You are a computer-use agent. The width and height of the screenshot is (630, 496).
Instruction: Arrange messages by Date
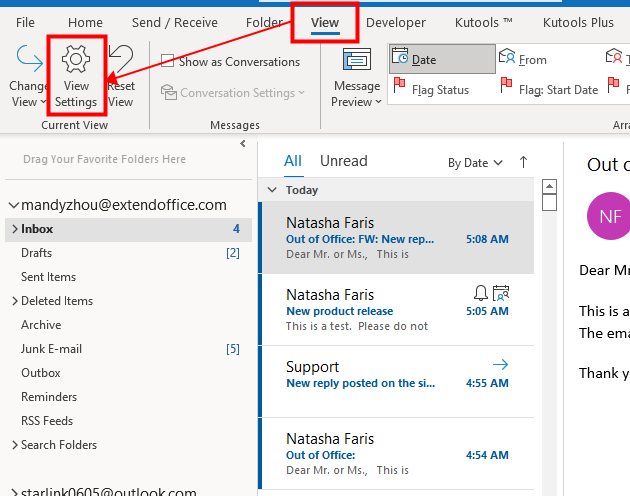click(x=441, y=60)
